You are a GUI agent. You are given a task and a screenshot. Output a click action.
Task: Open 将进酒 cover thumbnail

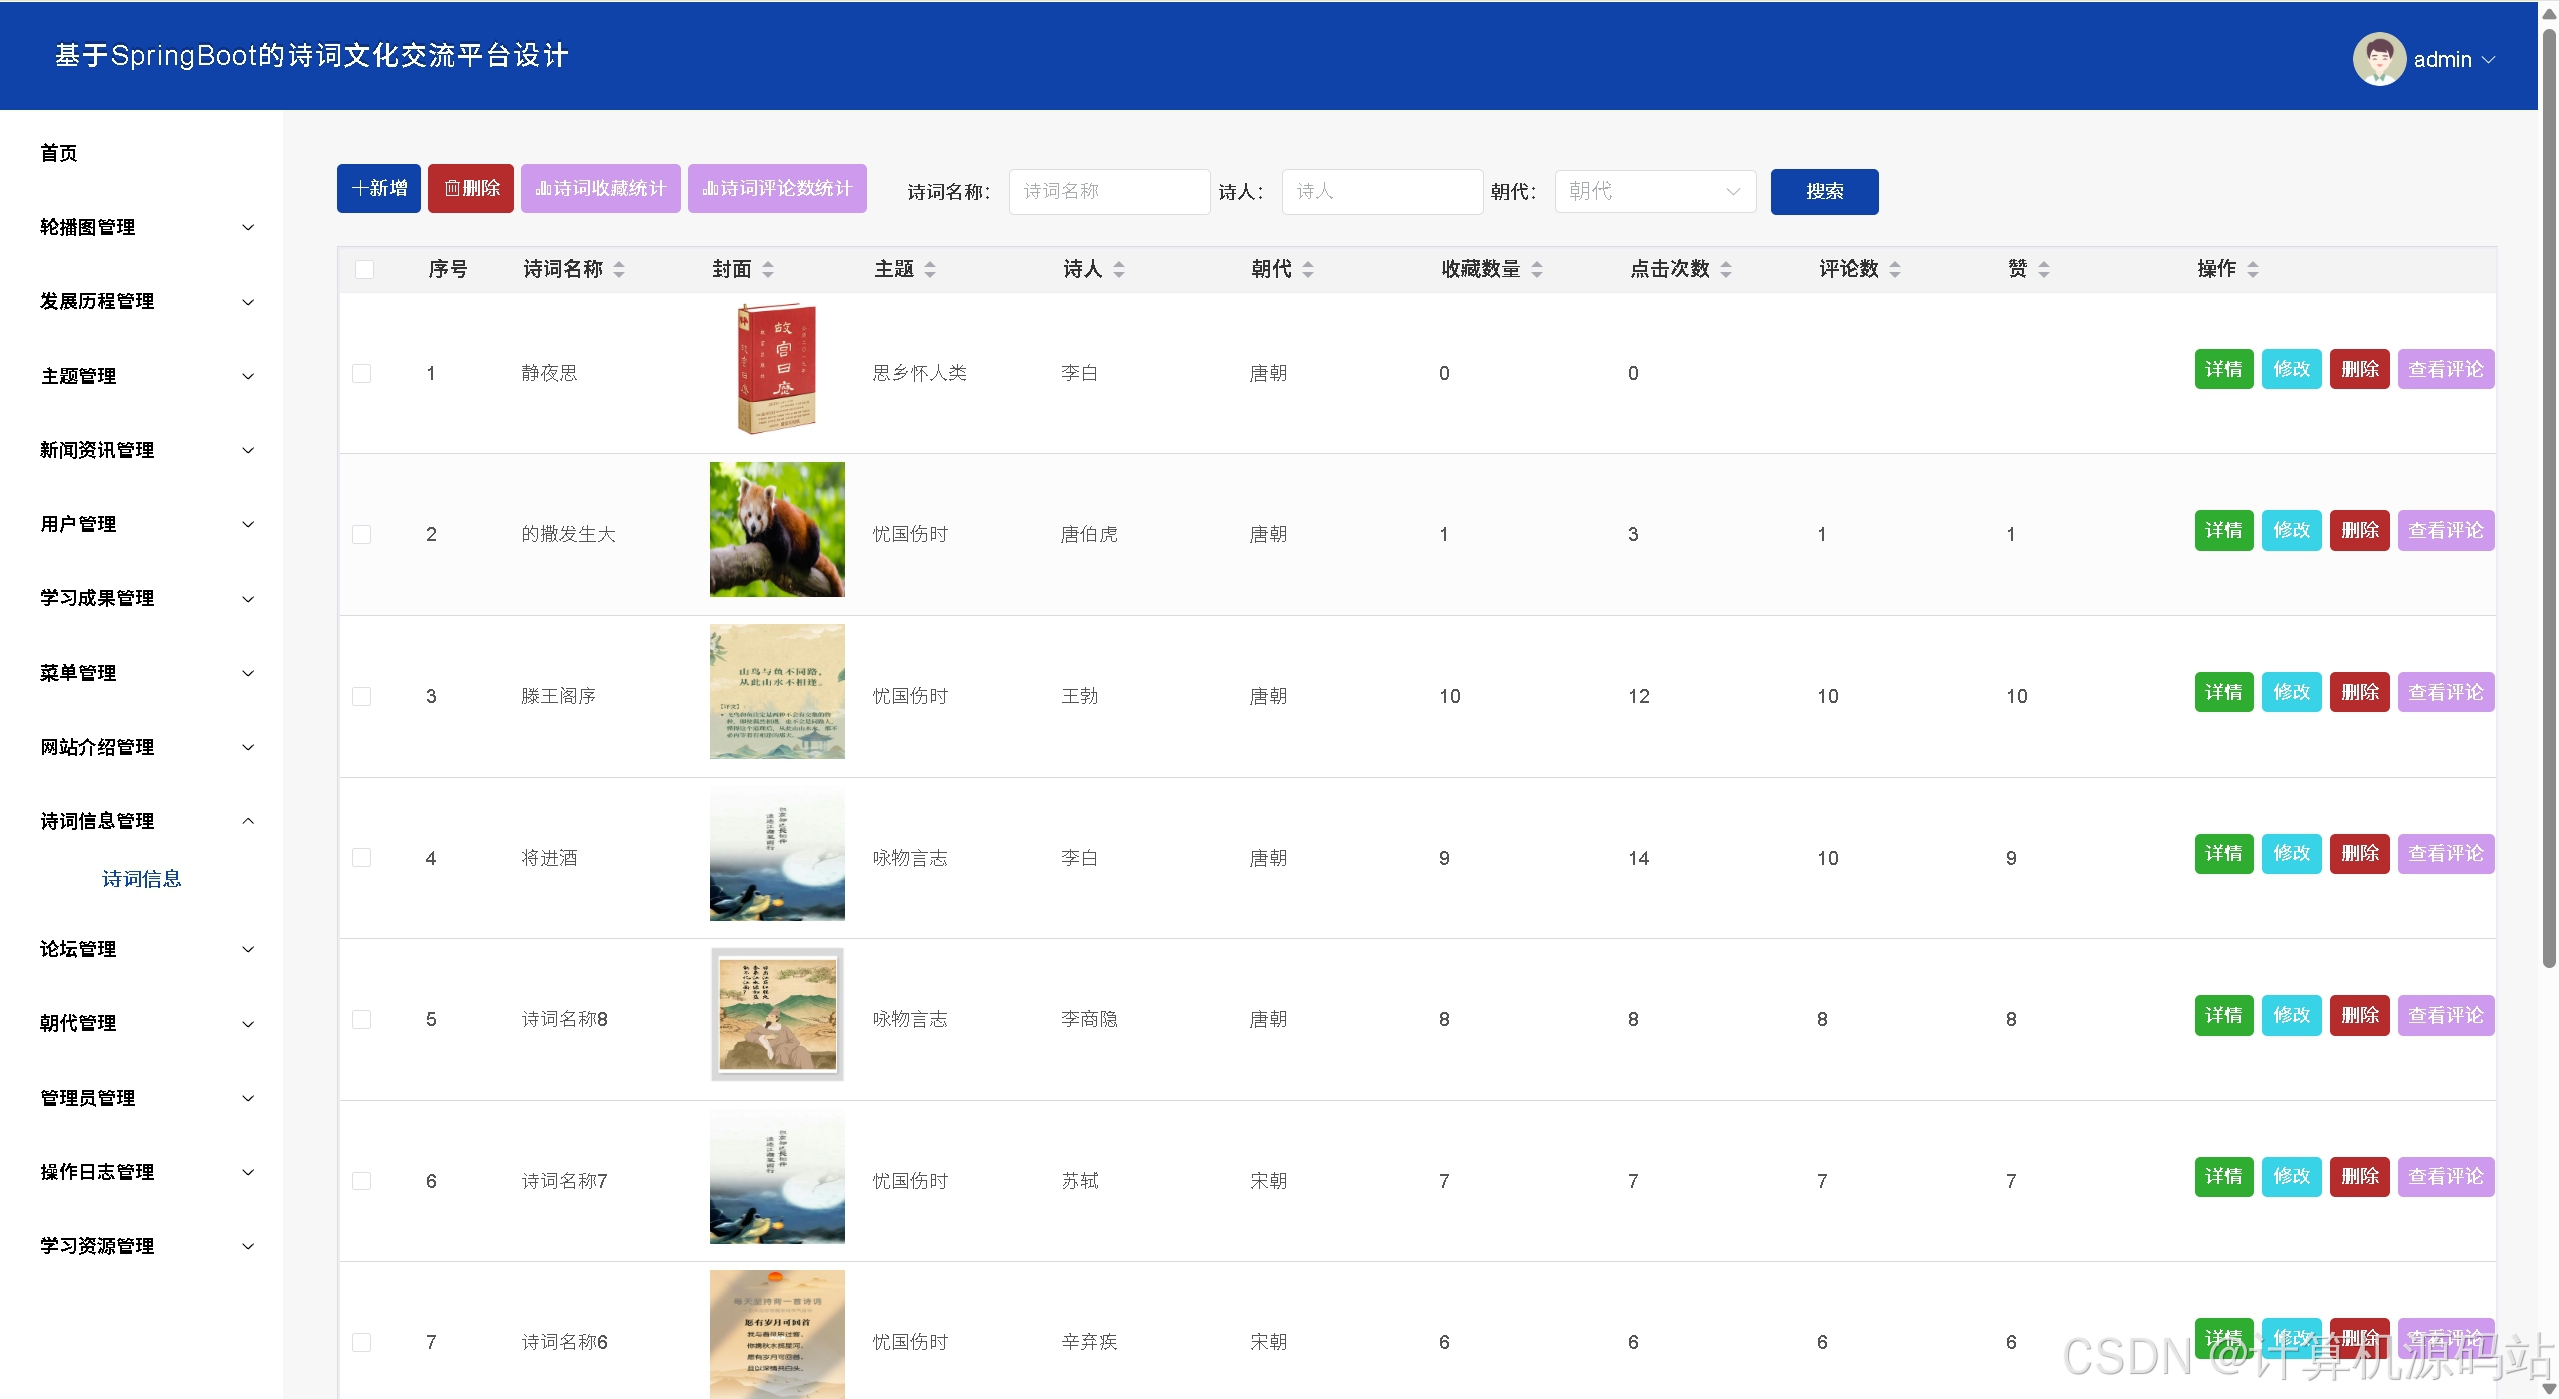(777, 853)
